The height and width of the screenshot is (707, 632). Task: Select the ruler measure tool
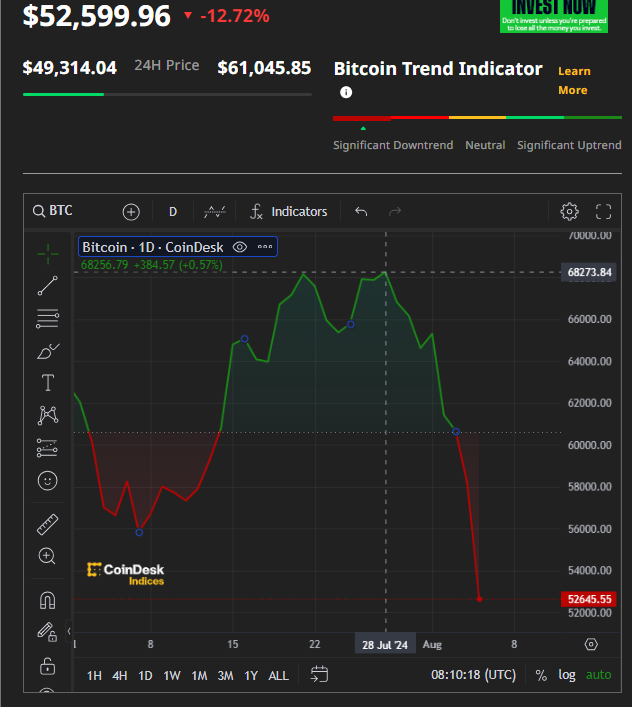[x=47, y=524]
